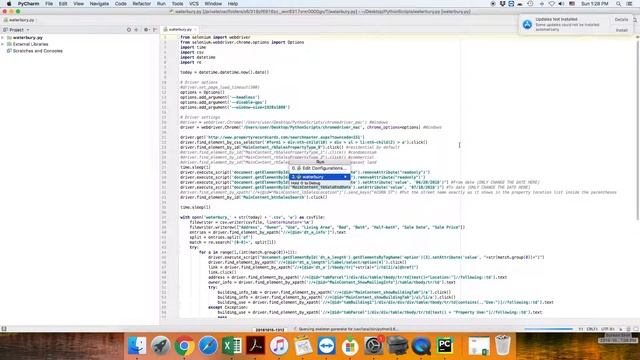Click the Time Machine icon in menu bar

(530, 4)
